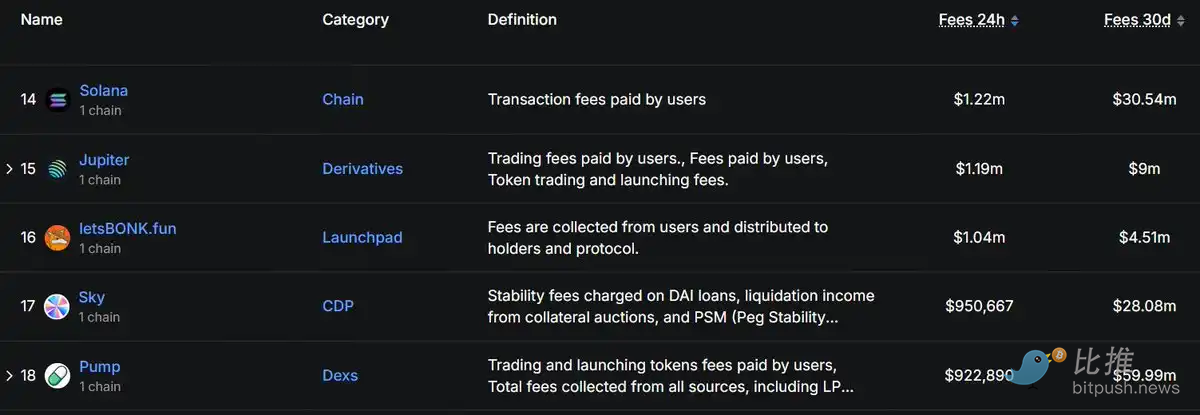Screen dimensions: 1200x415
Task: Open the Derivatives category link
Action: [x=363, y=168]
